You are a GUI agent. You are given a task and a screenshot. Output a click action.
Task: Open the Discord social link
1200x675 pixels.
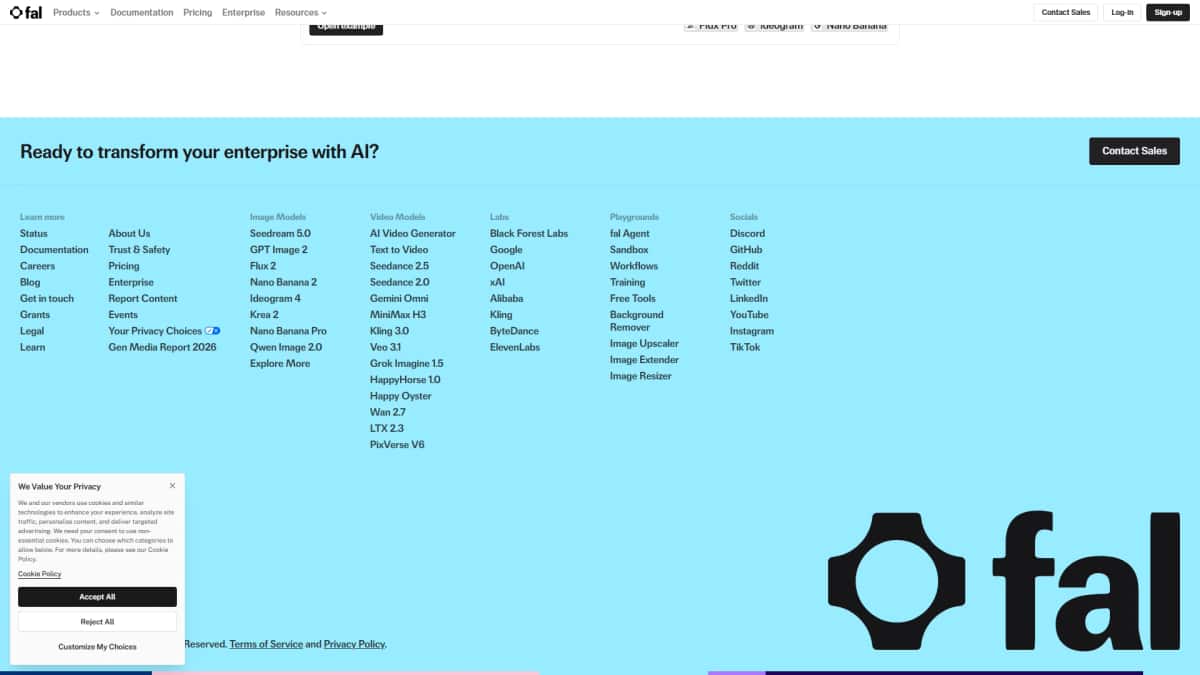[747, 234]
